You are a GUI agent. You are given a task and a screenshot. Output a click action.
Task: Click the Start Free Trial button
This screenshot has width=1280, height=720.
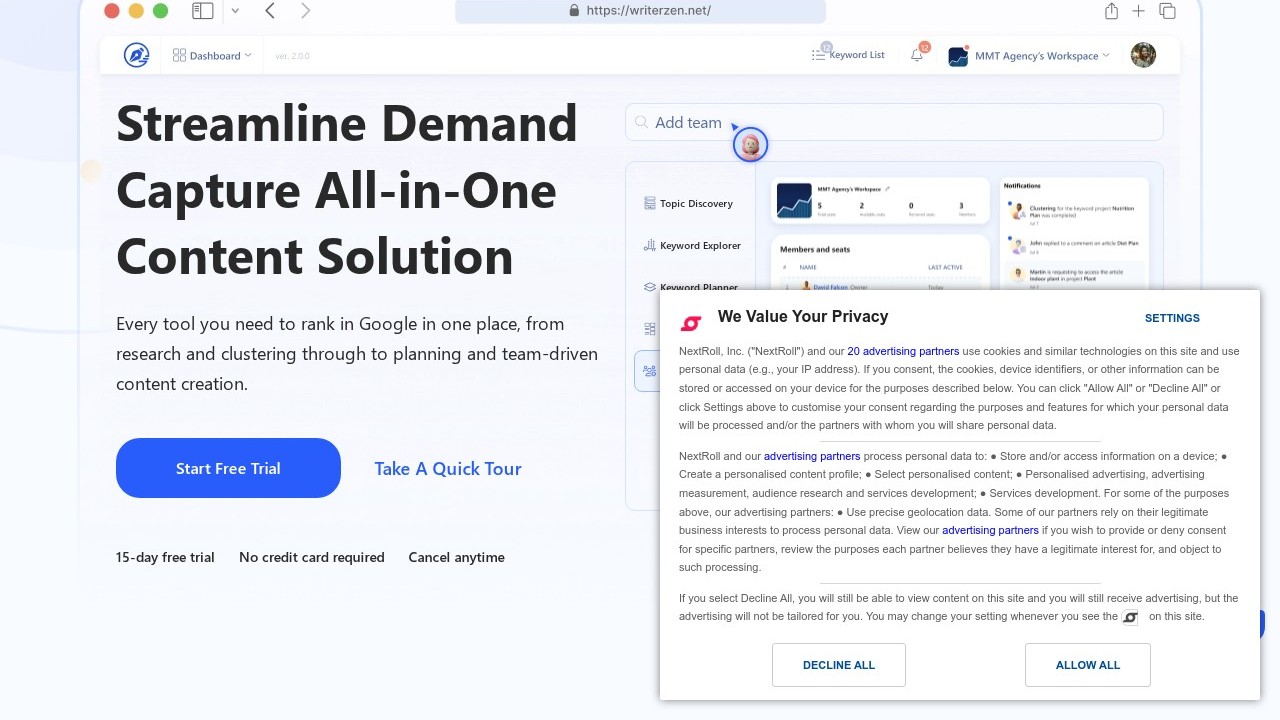pyautogui.click(x=228, y=468)
